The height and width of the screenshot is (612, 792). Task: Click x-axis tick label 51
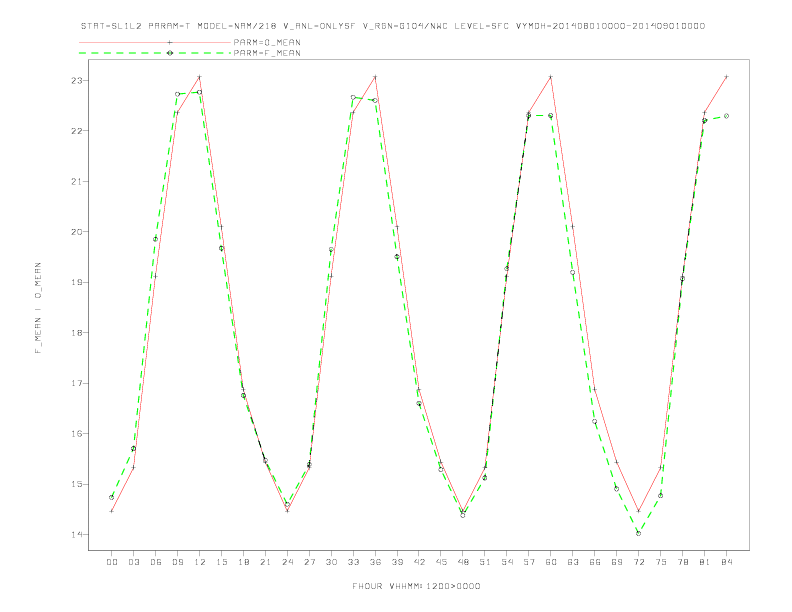[x=485, y=562]
